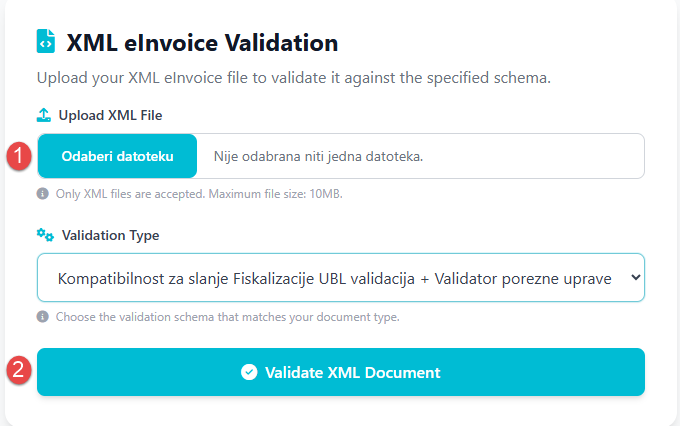
Task: Open the Validation Type dropdown list
Action: [x=340, y=277]
